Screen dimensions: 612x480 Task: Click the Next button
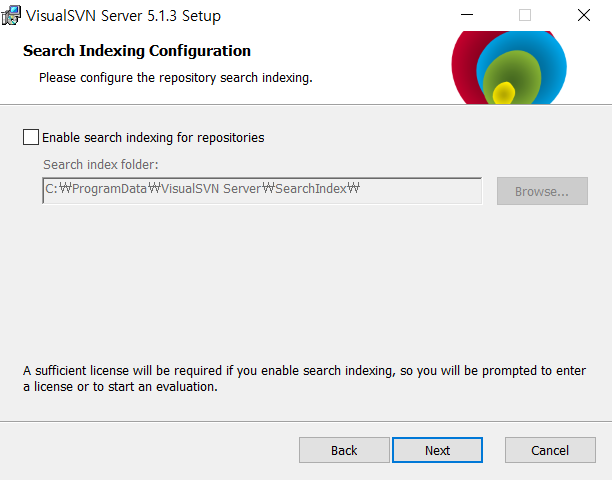[437, 450]
